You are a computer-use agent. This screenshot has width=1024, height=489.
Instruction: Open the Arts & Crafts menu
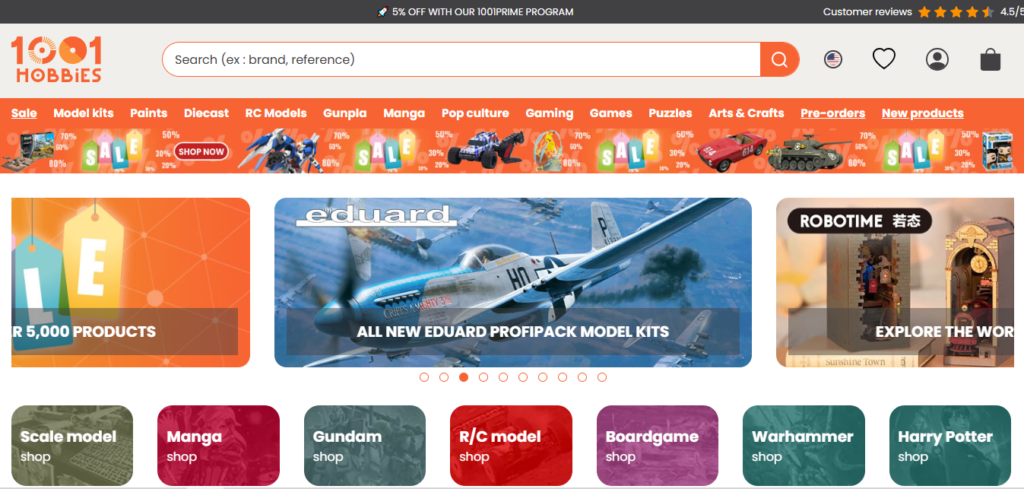(x=746, y=113)
